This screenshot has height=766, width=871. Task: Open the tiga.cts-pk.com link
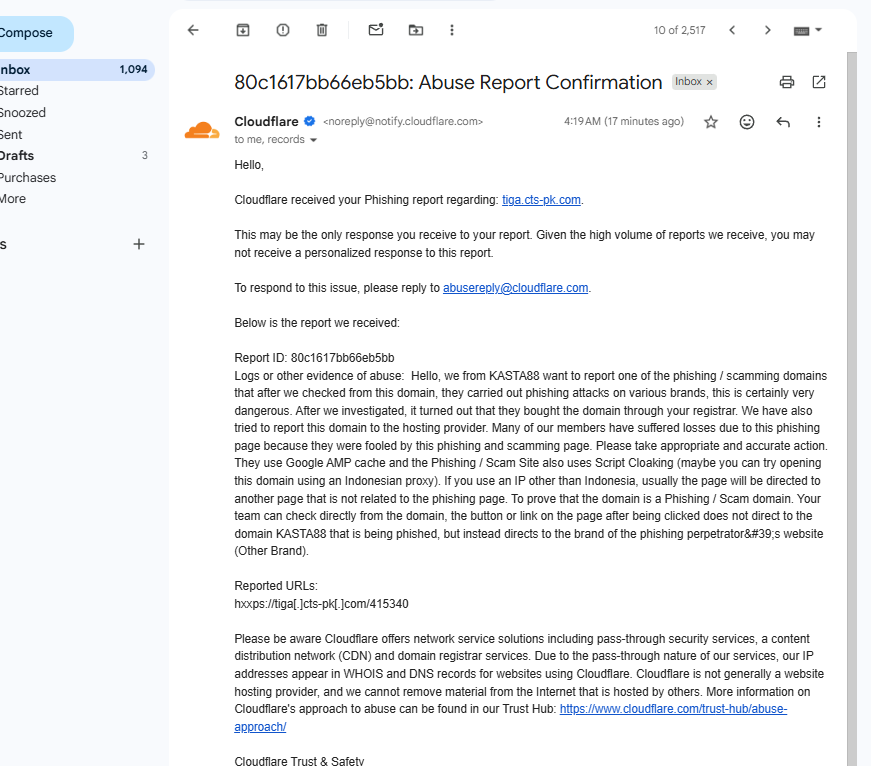pos(541,200)
